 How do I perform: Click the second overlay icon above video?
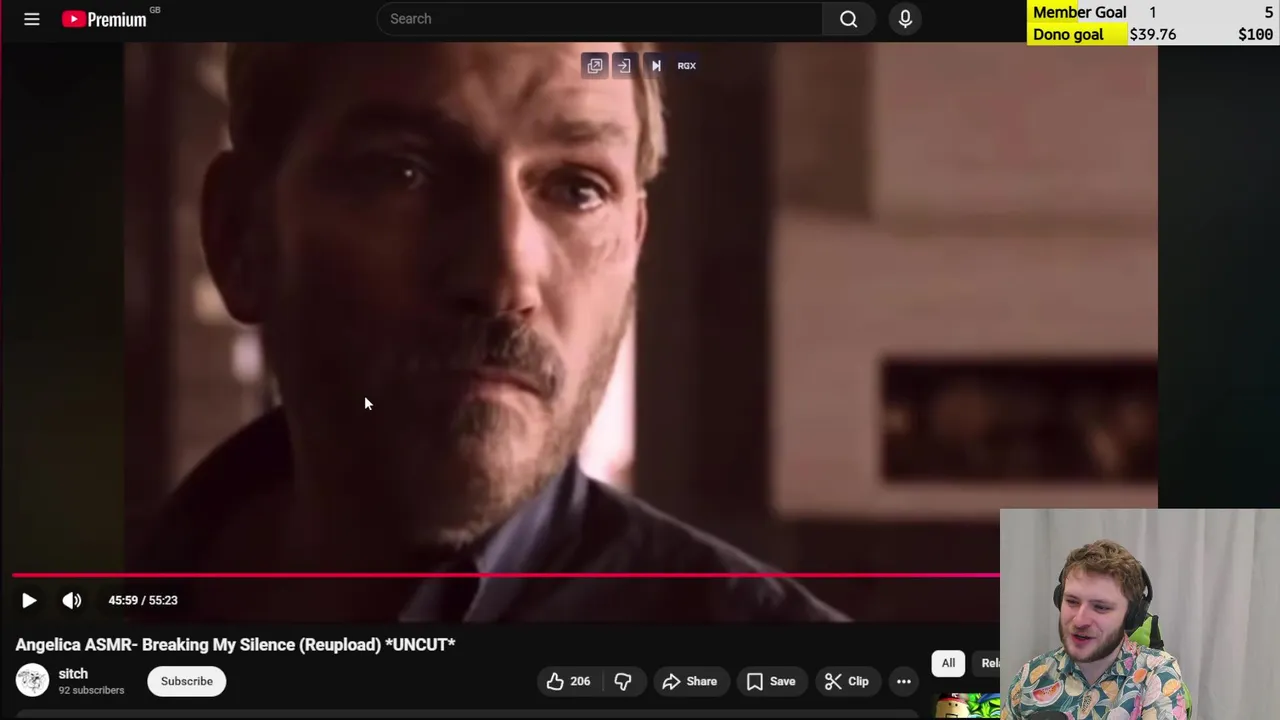[x=624, y=66]
